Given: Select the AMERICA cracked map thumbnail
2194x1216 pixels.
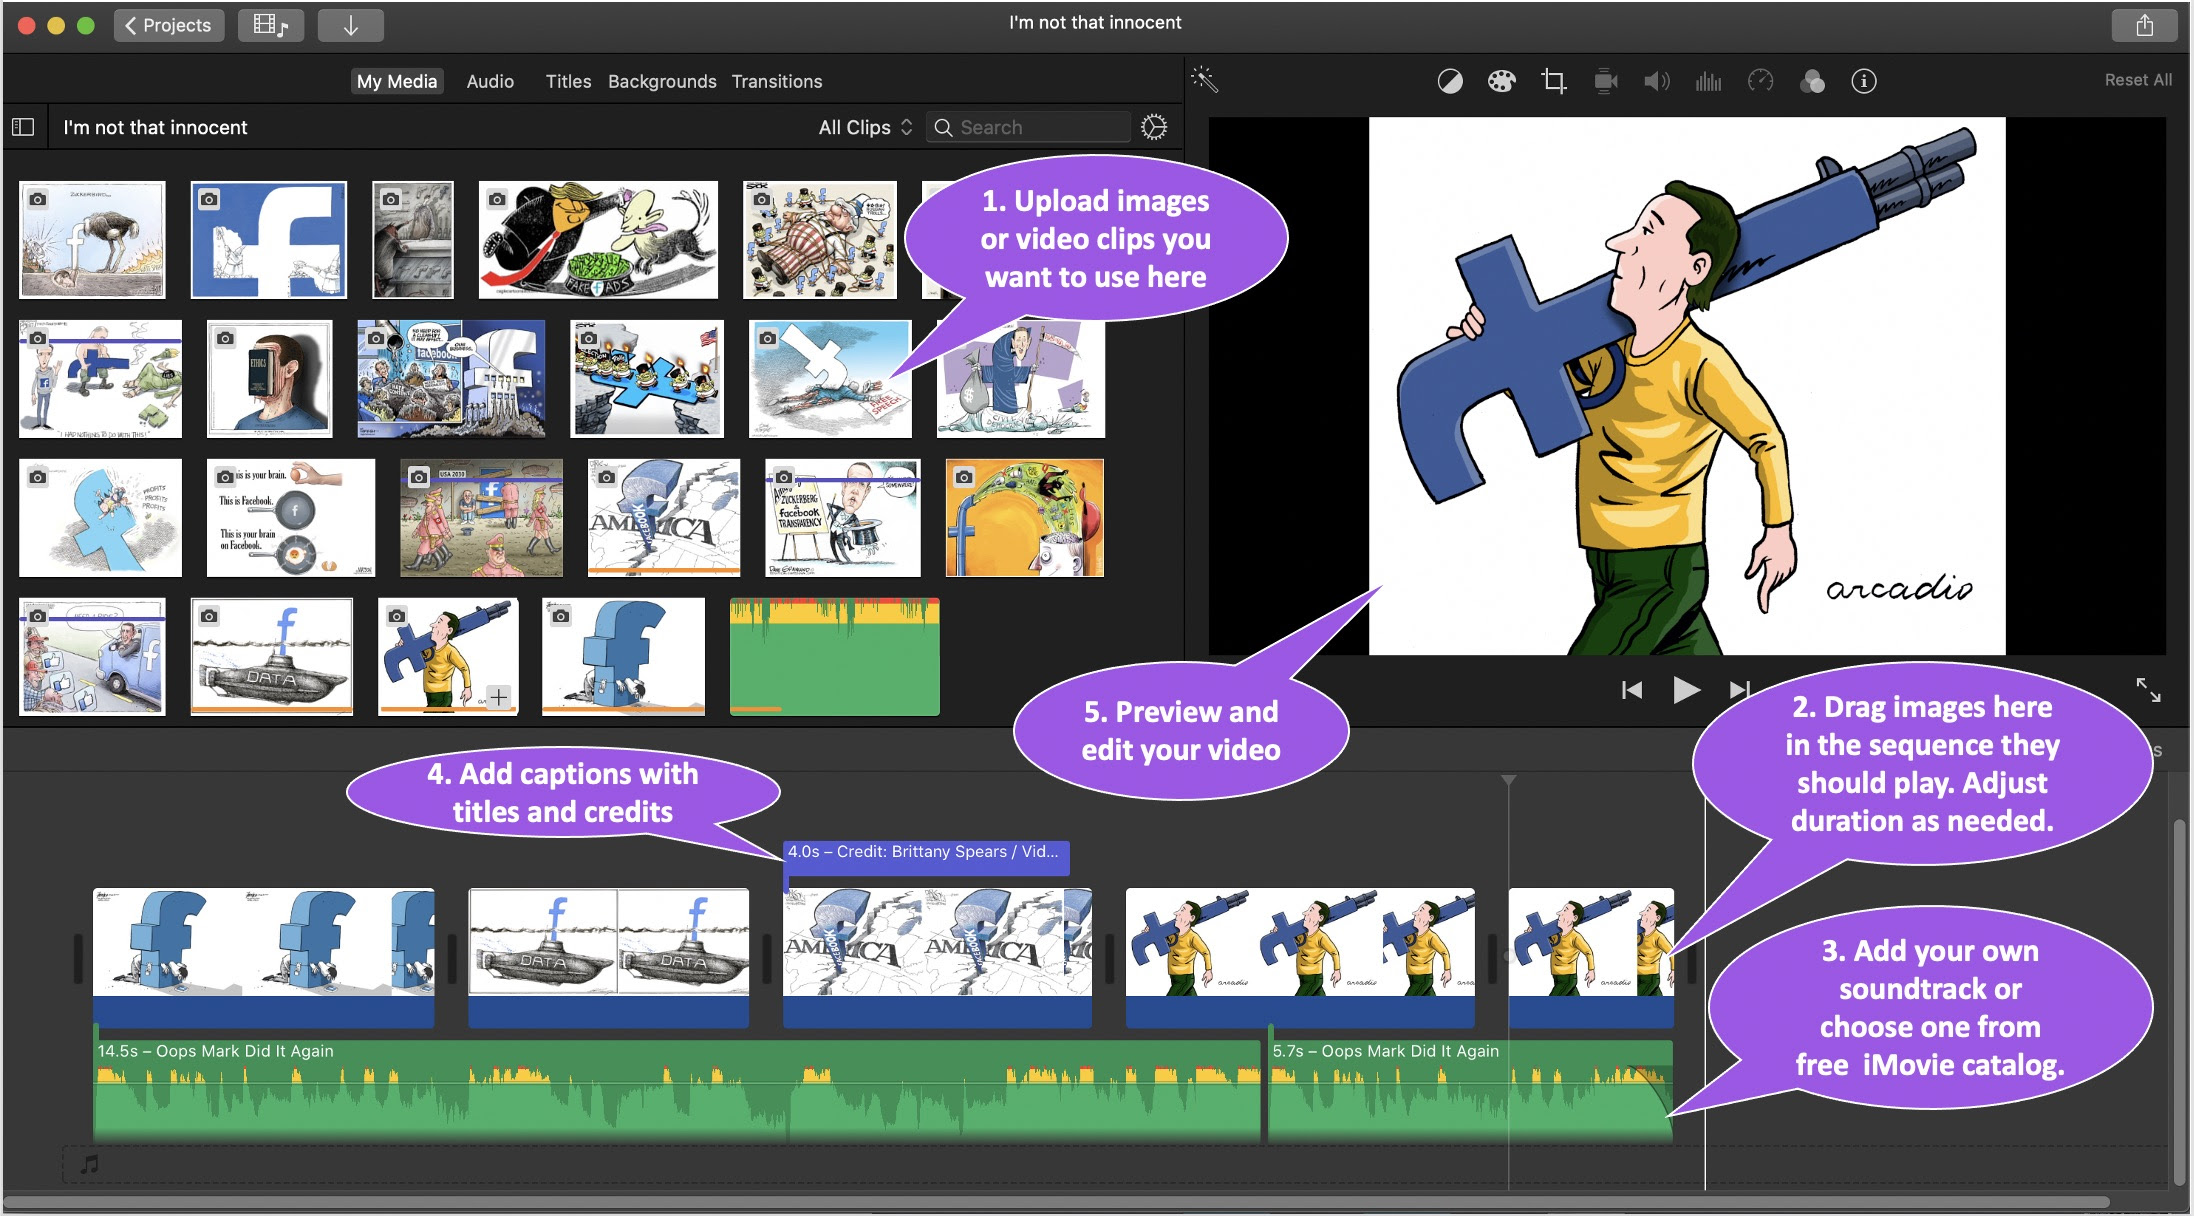Looking at the screenshot, I should click(x=664, y=518).
